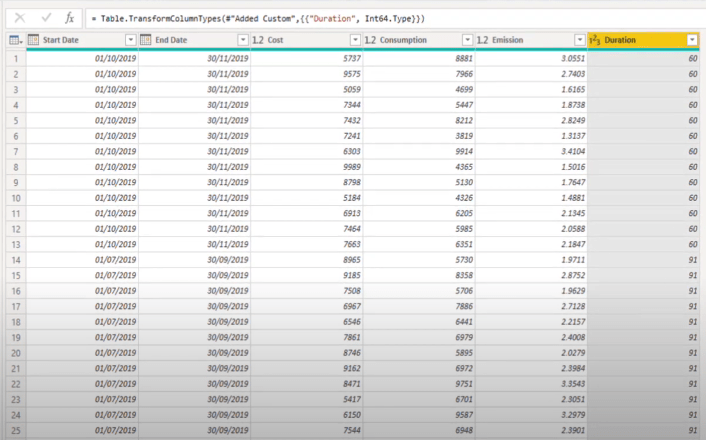Click the Emission cell 1.4881

(531, 198)
